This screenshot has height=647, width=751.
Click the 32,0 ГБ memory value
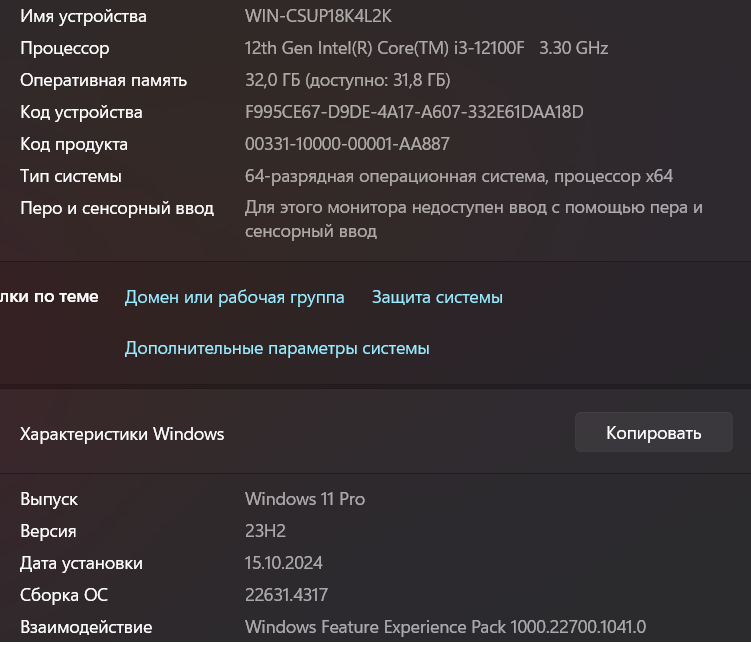pyautogui.click(x=347, y=80)
